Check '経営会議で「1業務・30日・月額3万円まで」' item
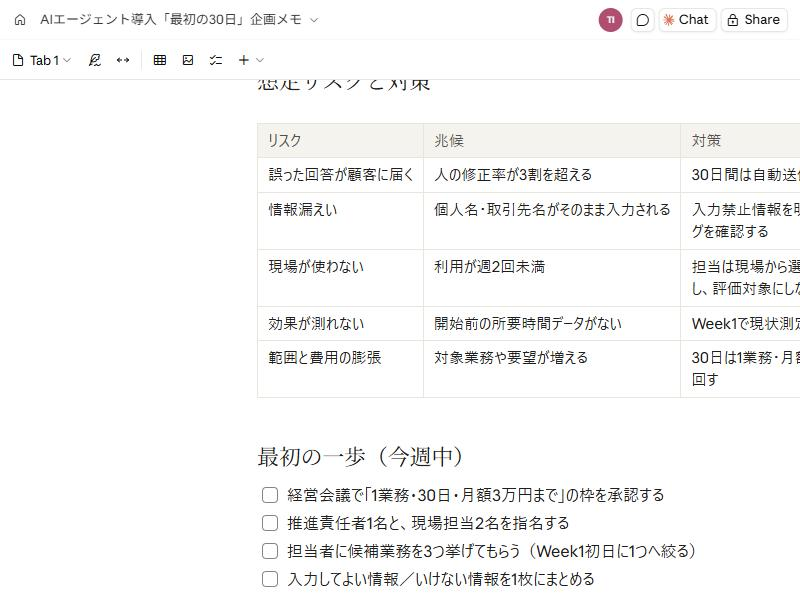The image size is (800, 600). coord(270,495)
